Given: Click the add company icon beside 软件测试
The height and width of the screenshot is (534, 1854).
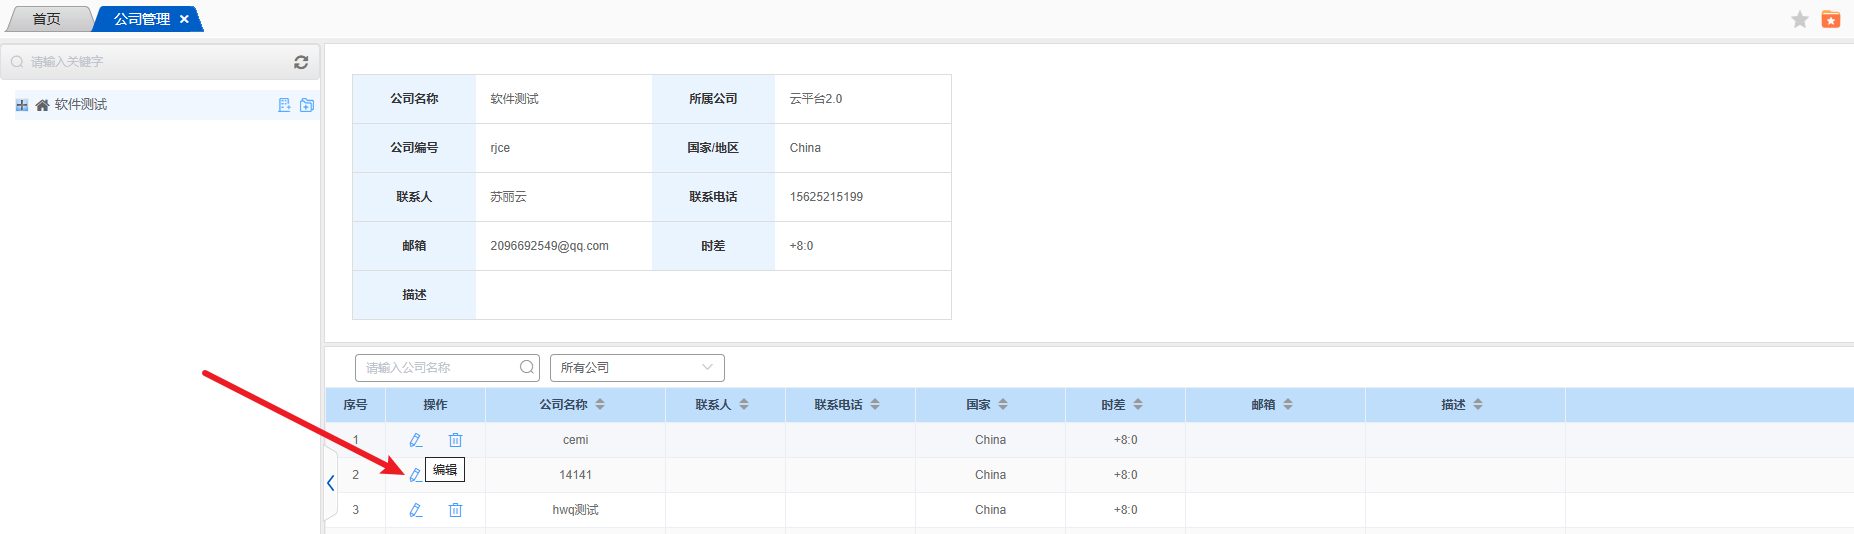Looking at the screenshot, I should [x=284, y=105].
